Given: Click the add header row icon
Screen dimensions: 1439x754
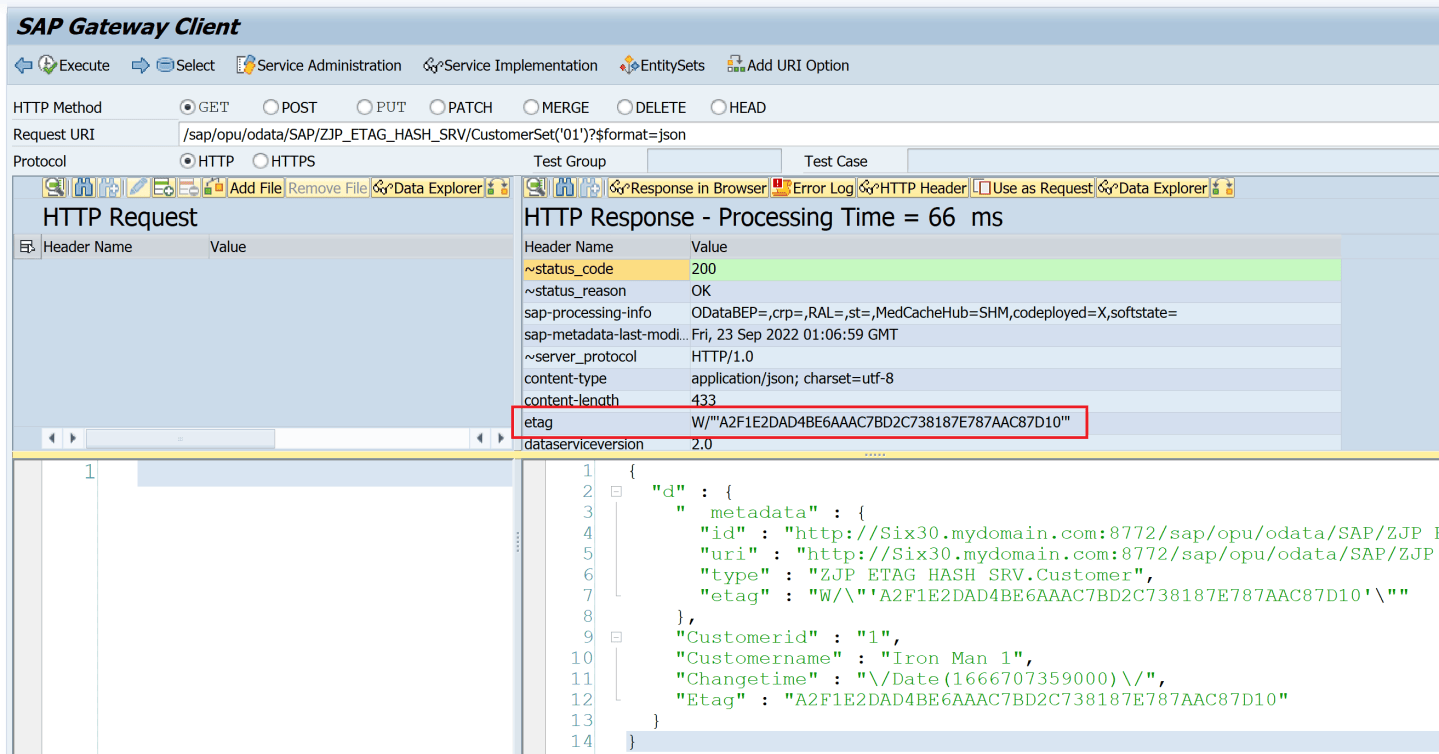Looking at the screenshot, I should [x=163, y=188].
